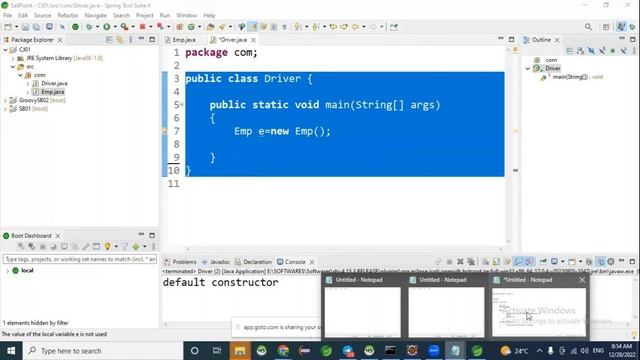The height and width of the screenshot is (360, 640).
Task: Expand the JRE System Library node
Action: coord(13,58)
